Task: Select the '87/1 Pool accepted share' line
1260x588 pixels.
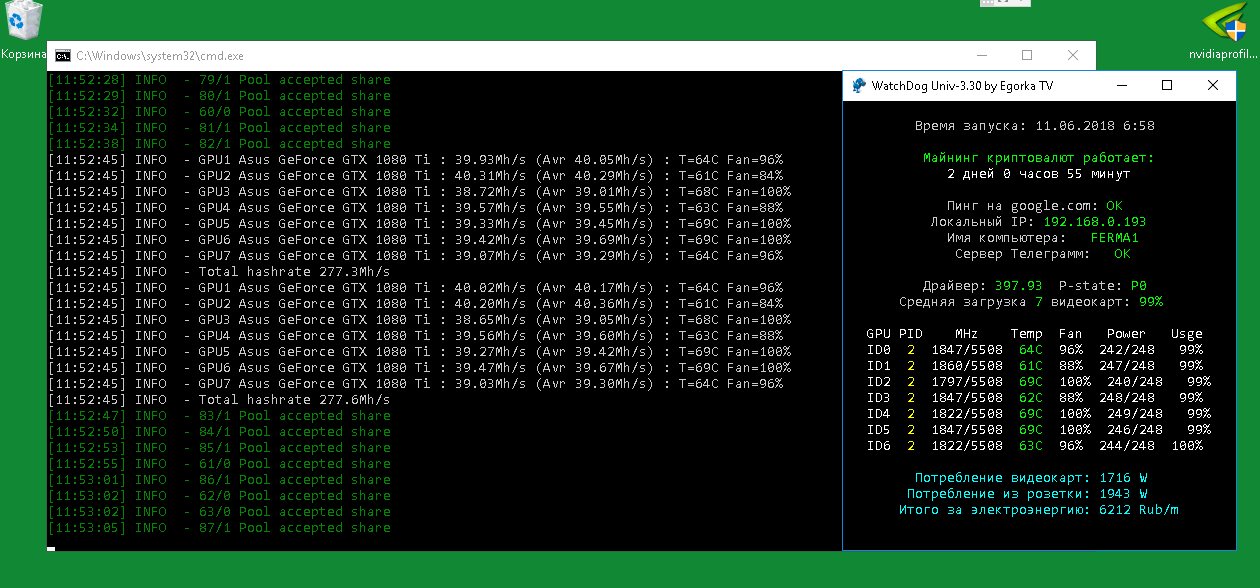Action: coord(219,528)
